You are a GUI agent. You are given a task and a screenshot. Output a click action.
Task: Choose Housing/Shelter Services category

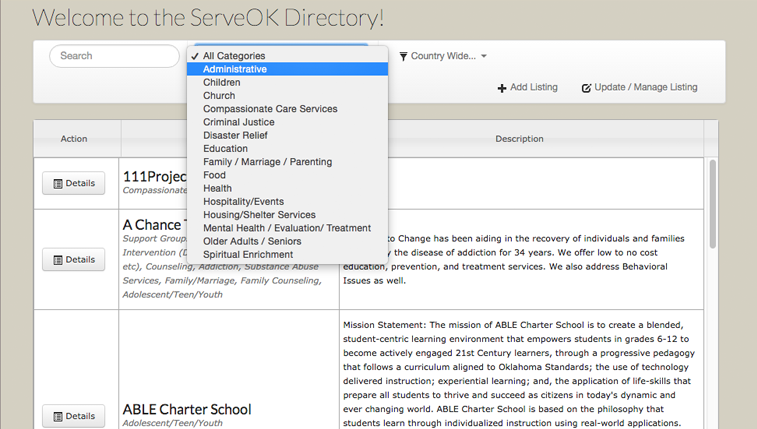pos(287,215)
